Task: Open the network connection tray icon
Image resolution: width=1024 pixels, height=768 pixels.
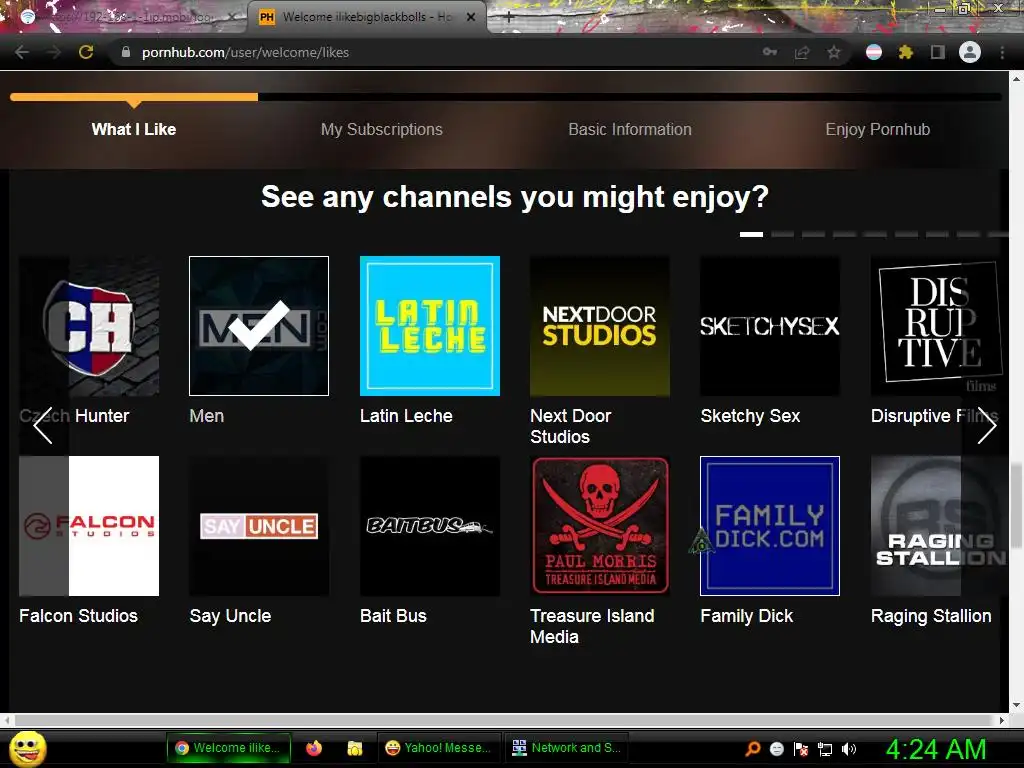Action: click(825, 749)
